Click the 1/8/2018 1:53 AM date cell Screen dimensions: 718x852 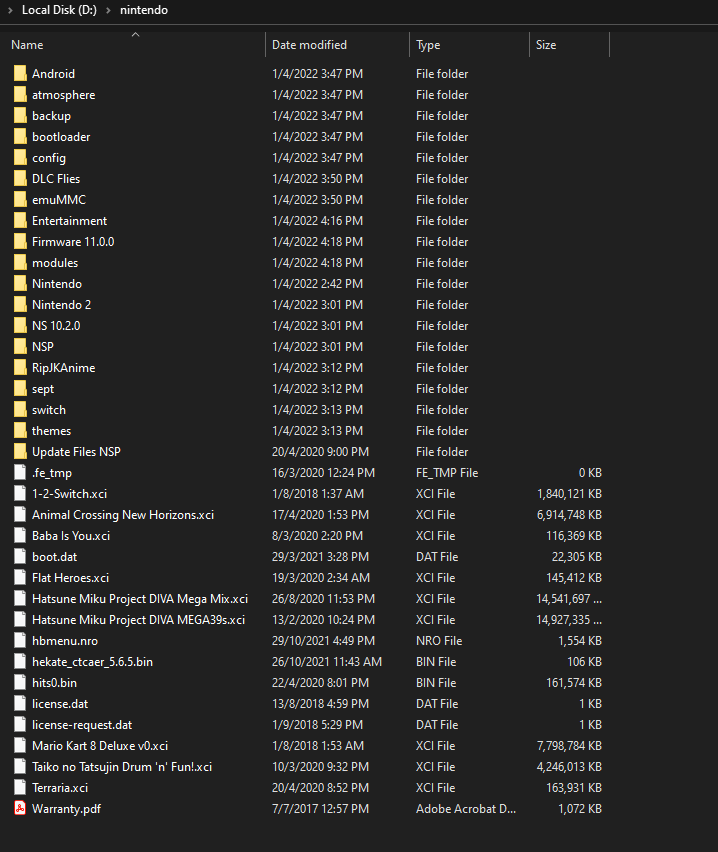[318, 746]
